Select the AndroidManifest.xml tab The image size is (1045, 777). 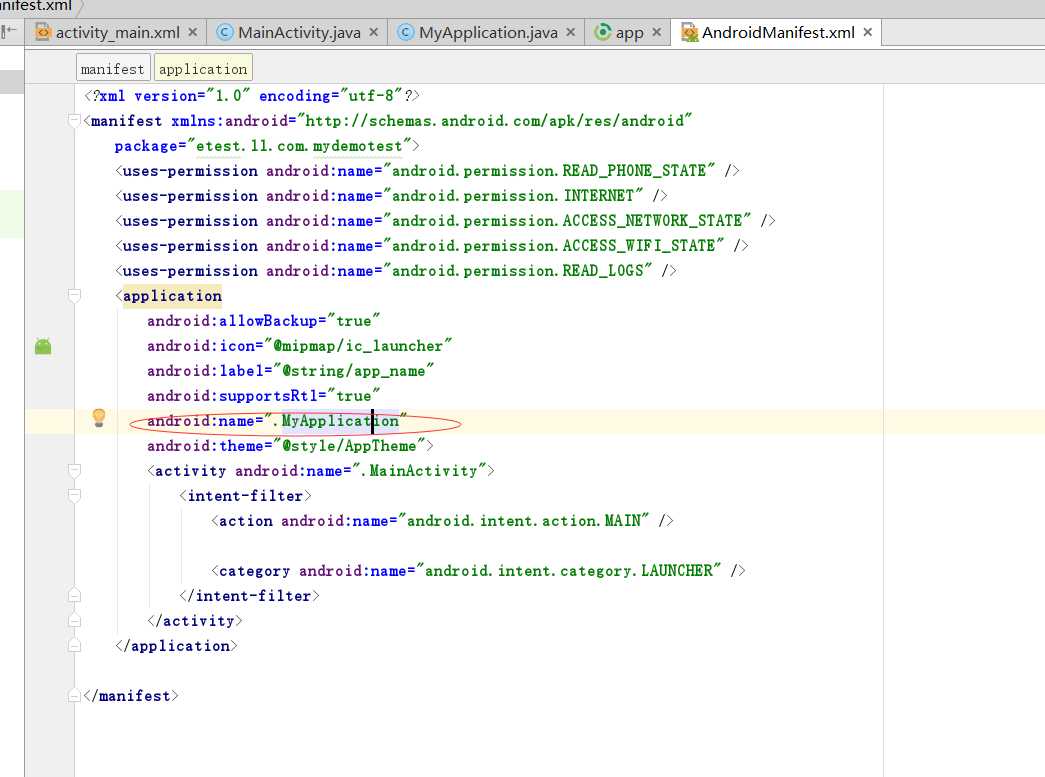(x=778, y=32)
